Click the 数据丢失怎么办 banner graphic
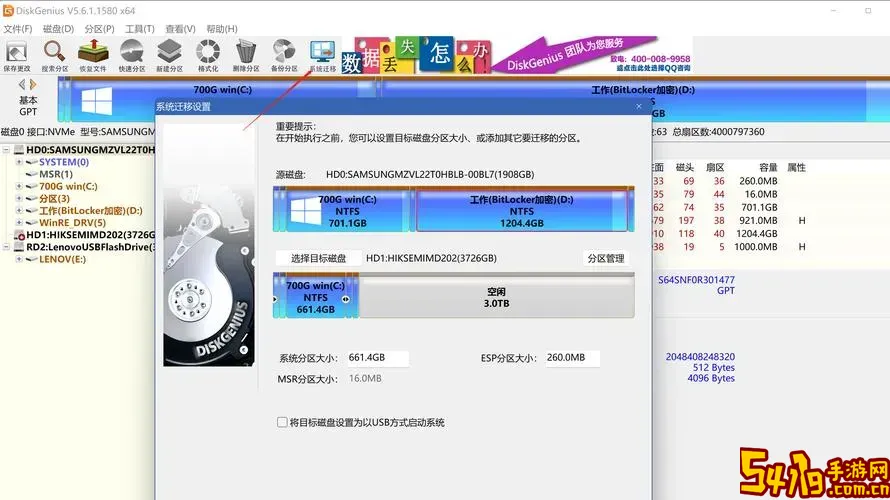890x500 pixels. pos(415,56)
